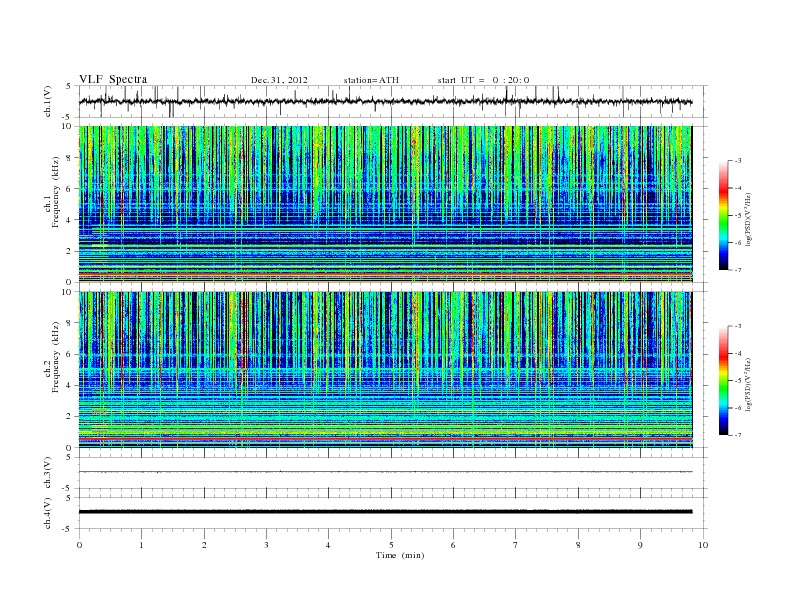The width and height of the screenshot is (792, 612).
Task: Click time axis tick label "9"
Action: (x=640, y=545)
